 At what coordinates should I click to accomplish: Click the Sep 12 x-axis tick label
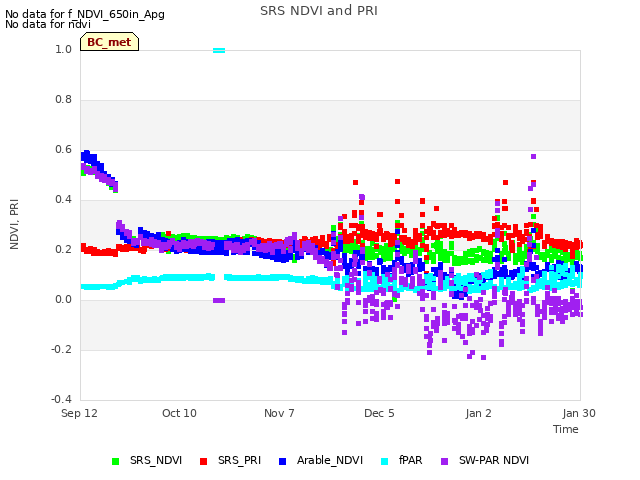[x=80, y=413]
